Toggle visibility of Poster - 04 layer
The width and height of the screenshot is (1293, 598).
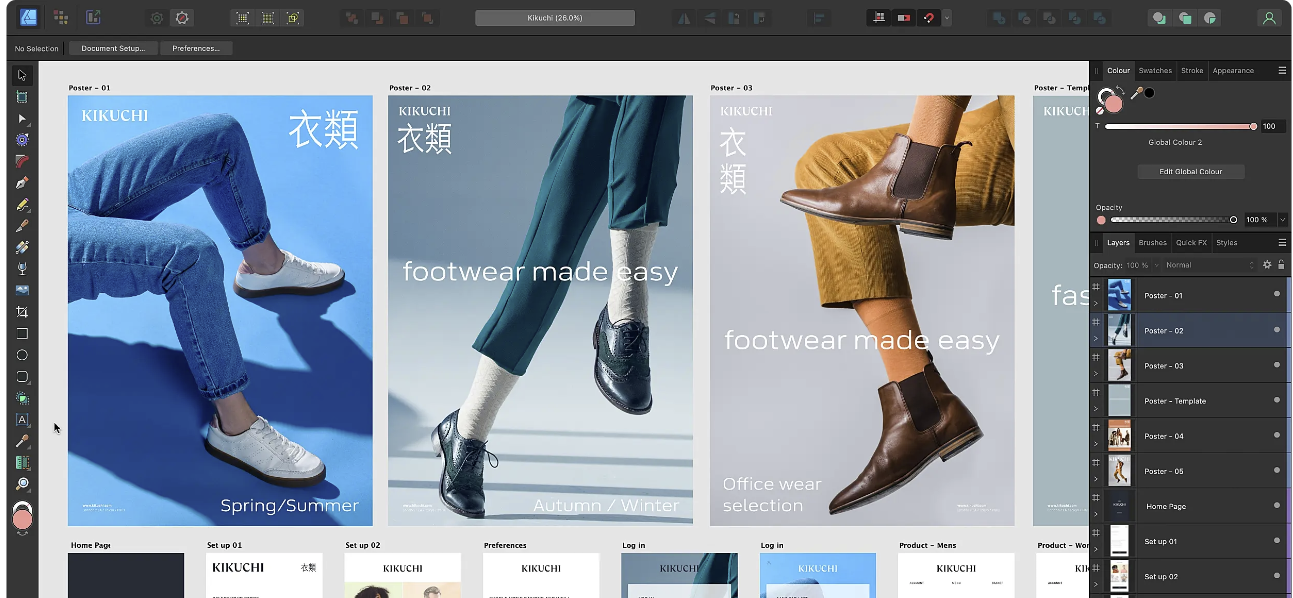1277,435
